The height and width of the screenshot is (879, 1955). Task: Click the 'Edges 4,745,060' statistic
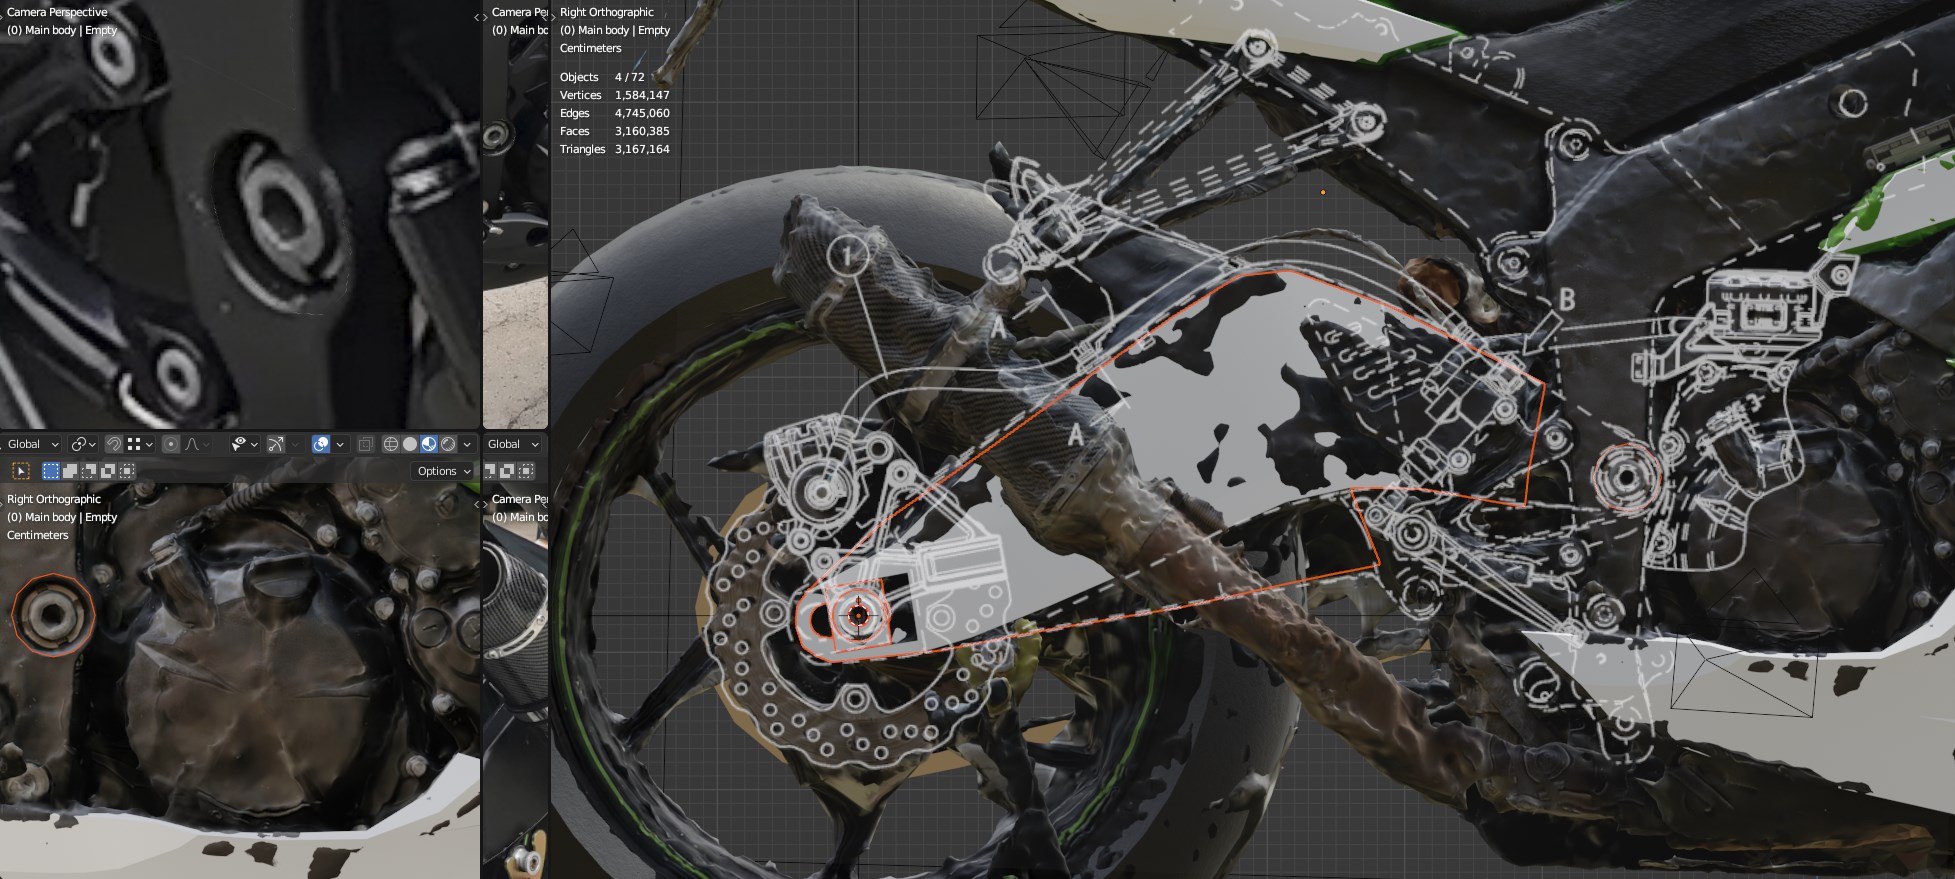615,113
